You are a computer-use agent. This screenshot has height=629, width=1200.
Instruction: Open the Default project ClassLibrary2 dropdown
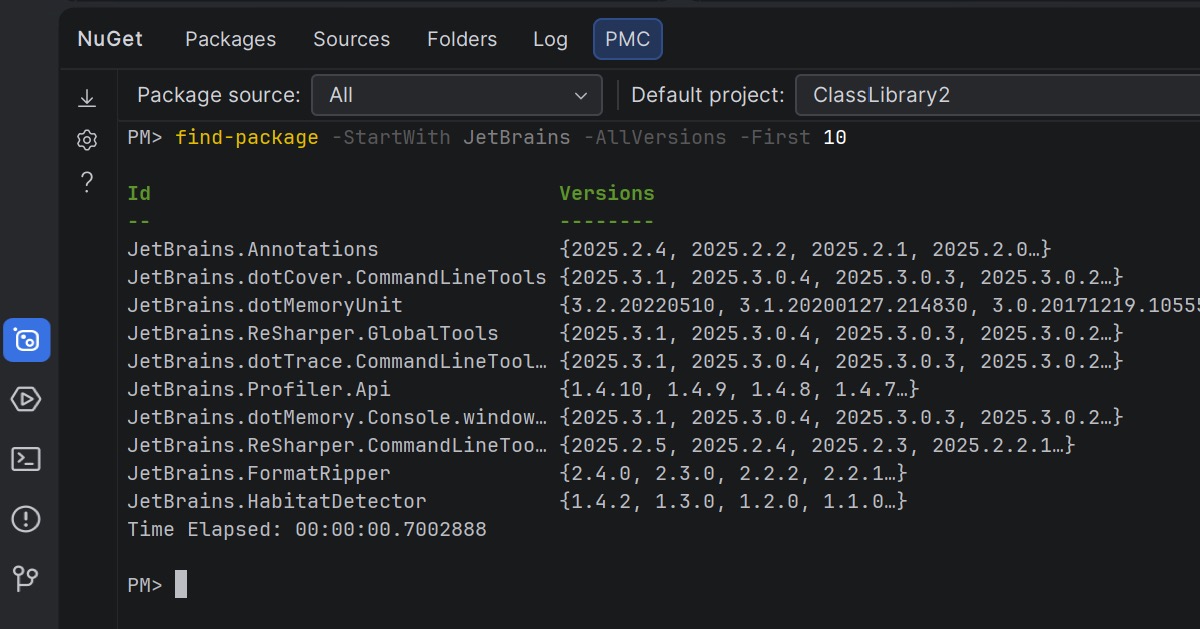coord(997,95)
